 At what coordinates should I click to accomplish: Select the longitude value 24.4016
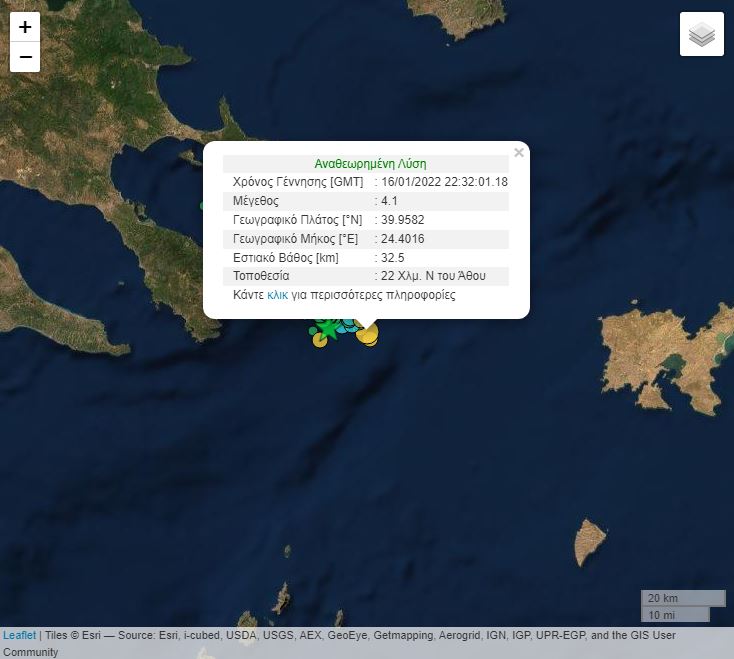(403, 239)
